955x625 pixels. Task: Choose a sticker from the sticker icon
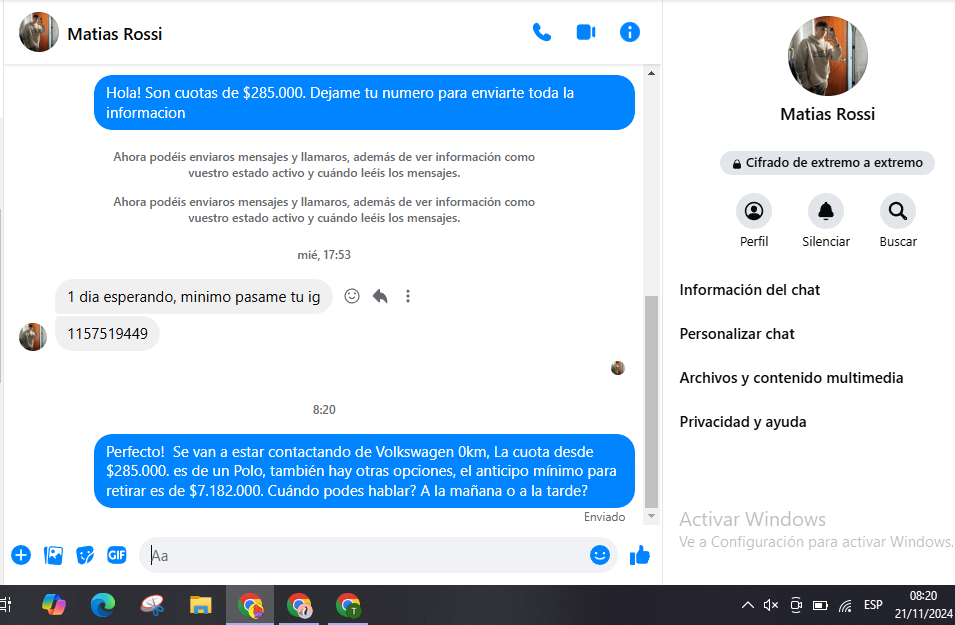click(85, 555)
